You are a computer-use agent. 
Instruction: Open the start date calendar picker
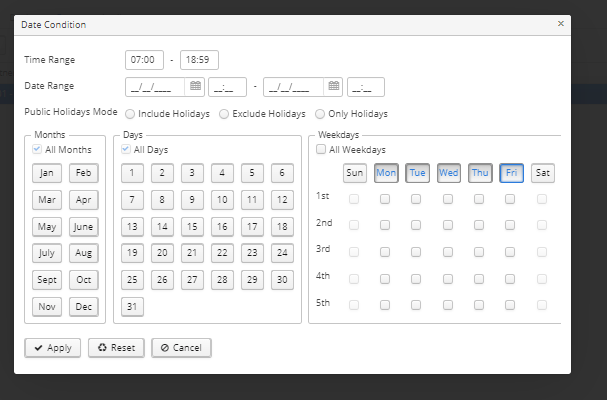tap(195, 86)
